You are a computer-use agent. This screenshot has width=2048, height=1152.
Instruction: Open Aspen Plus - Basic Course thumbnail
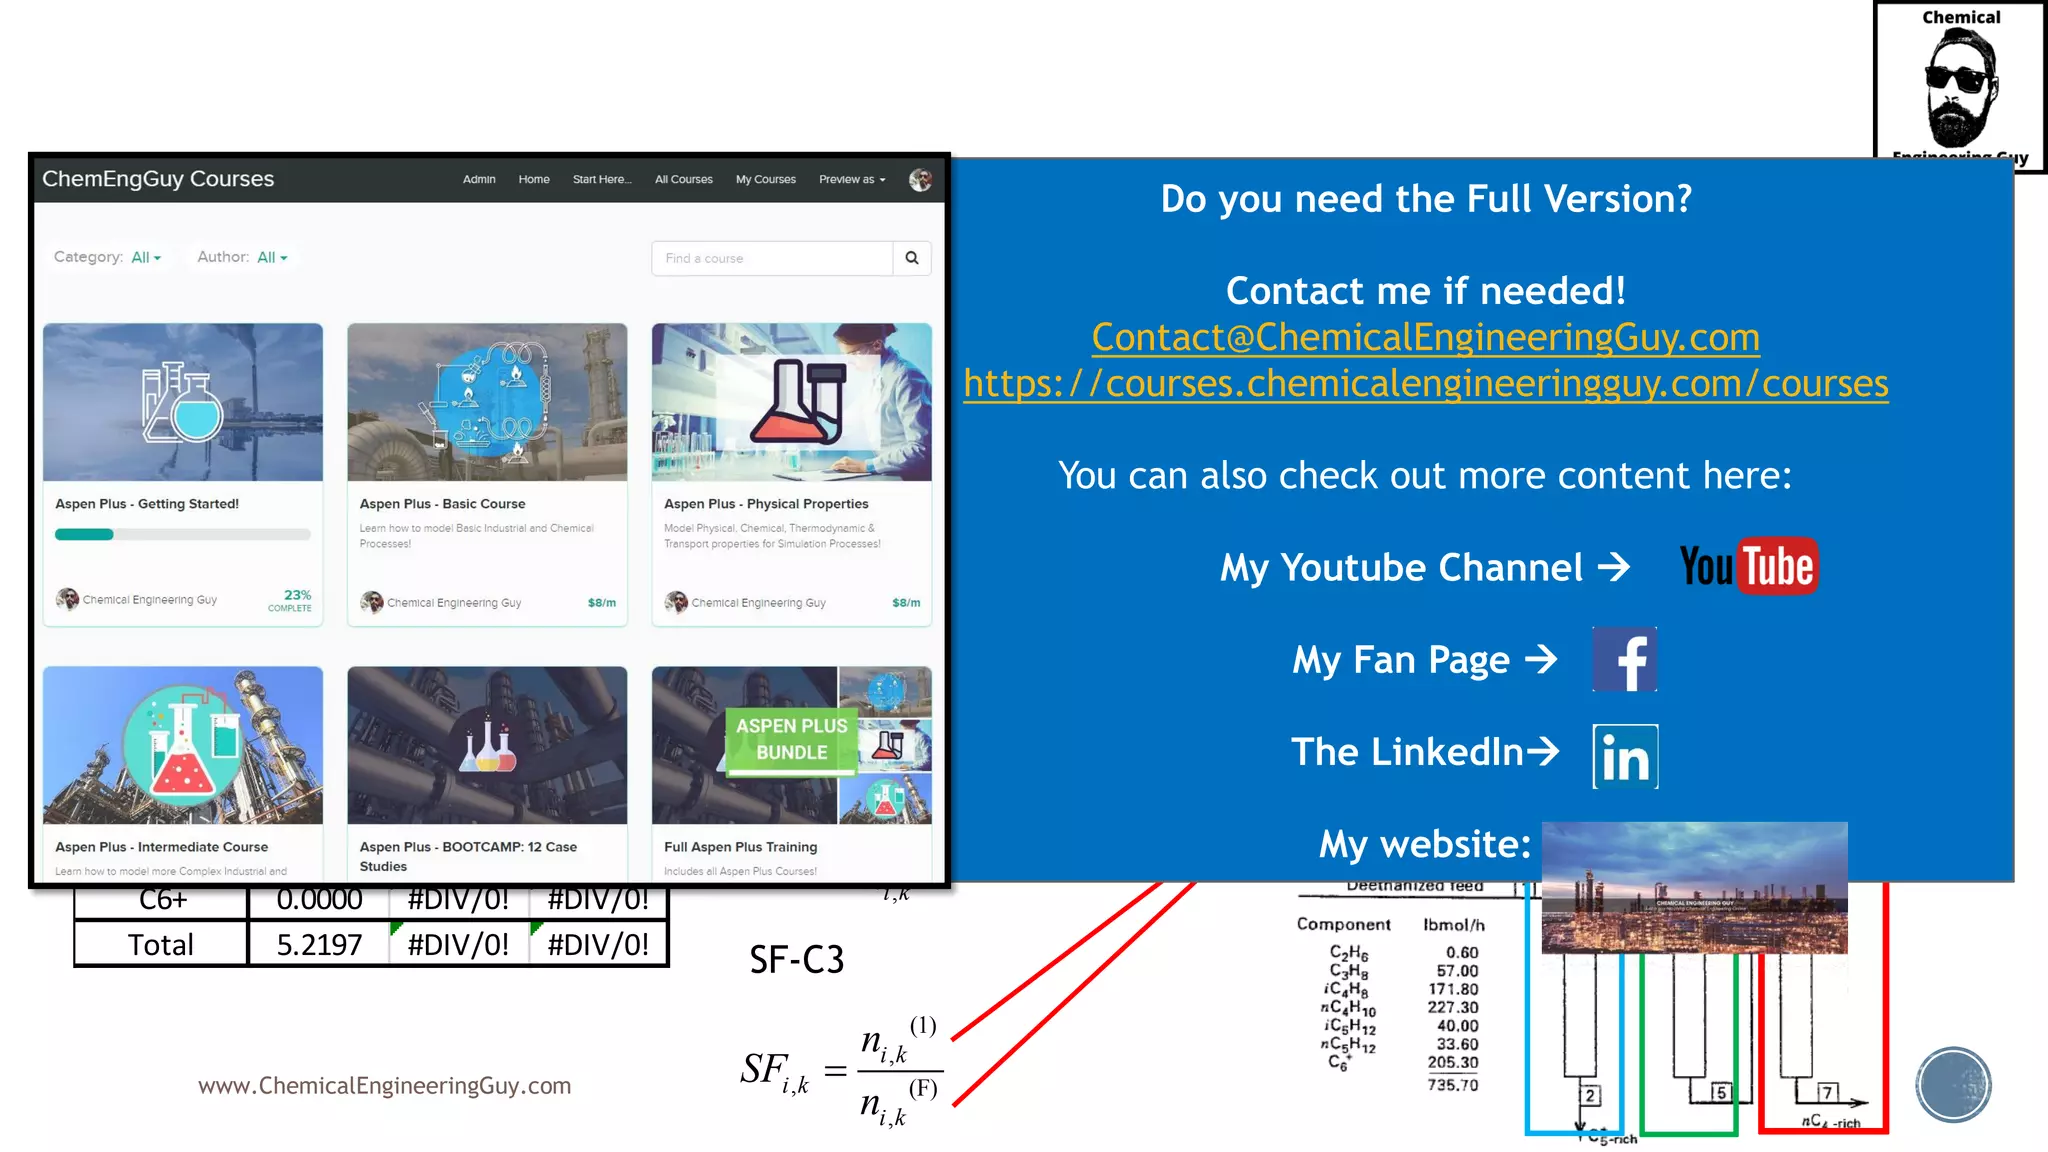(487, 402)
